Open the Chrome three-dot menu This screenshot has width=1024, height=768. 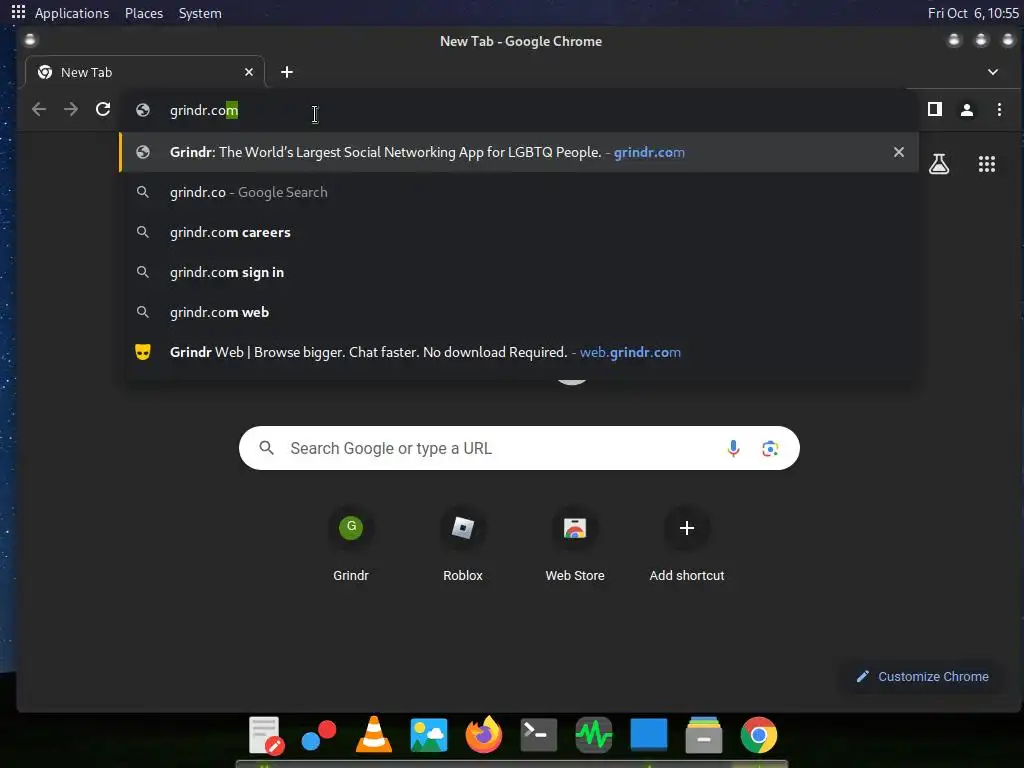999,110
